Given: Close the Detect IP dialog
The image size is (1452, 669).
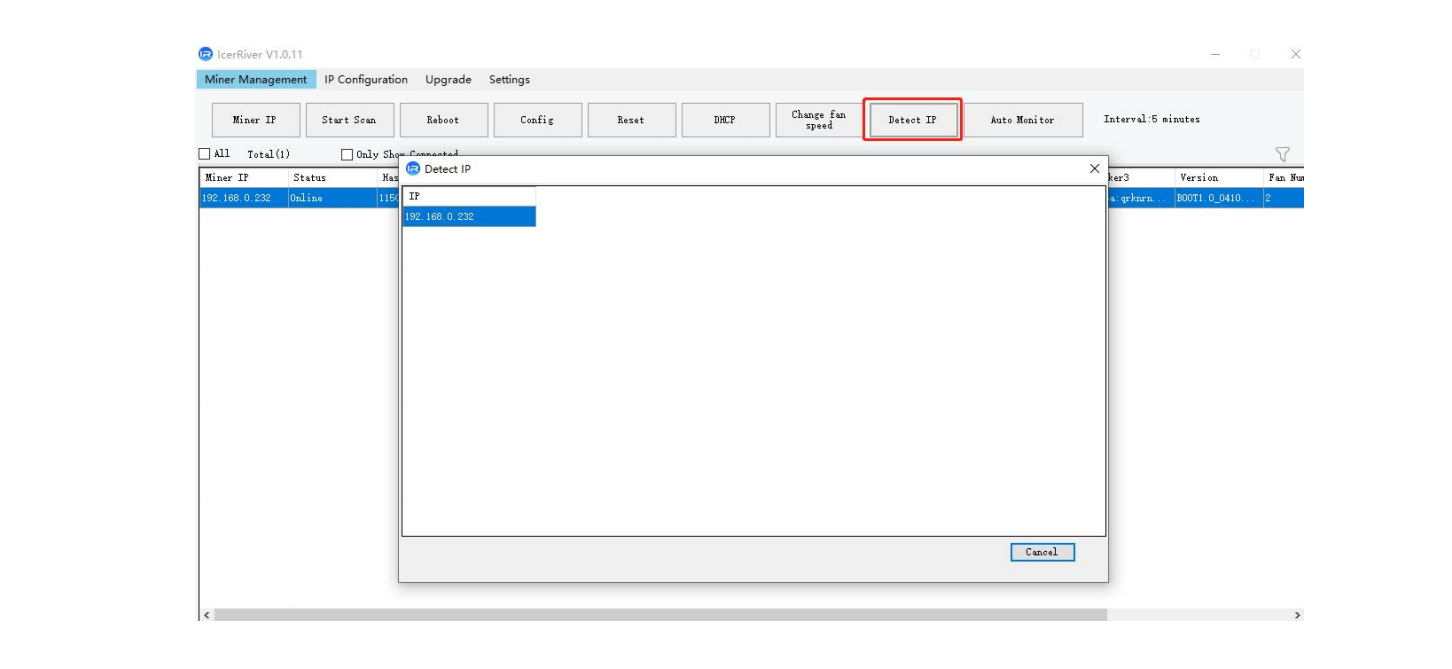Looking at the screenshot, I should pos(1094,169).
